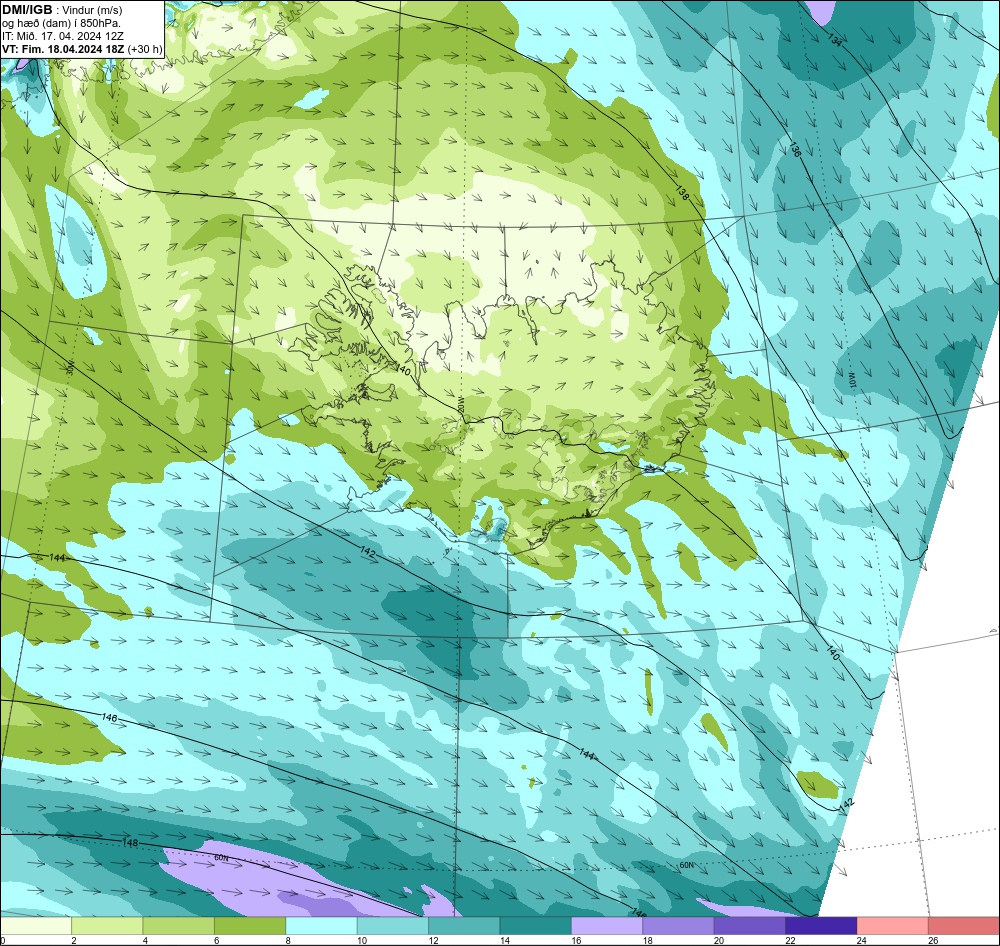
Task: Click the 'DMI/IGB : Vindur (m/s)' title text
Action: click(x=62, y=10)
